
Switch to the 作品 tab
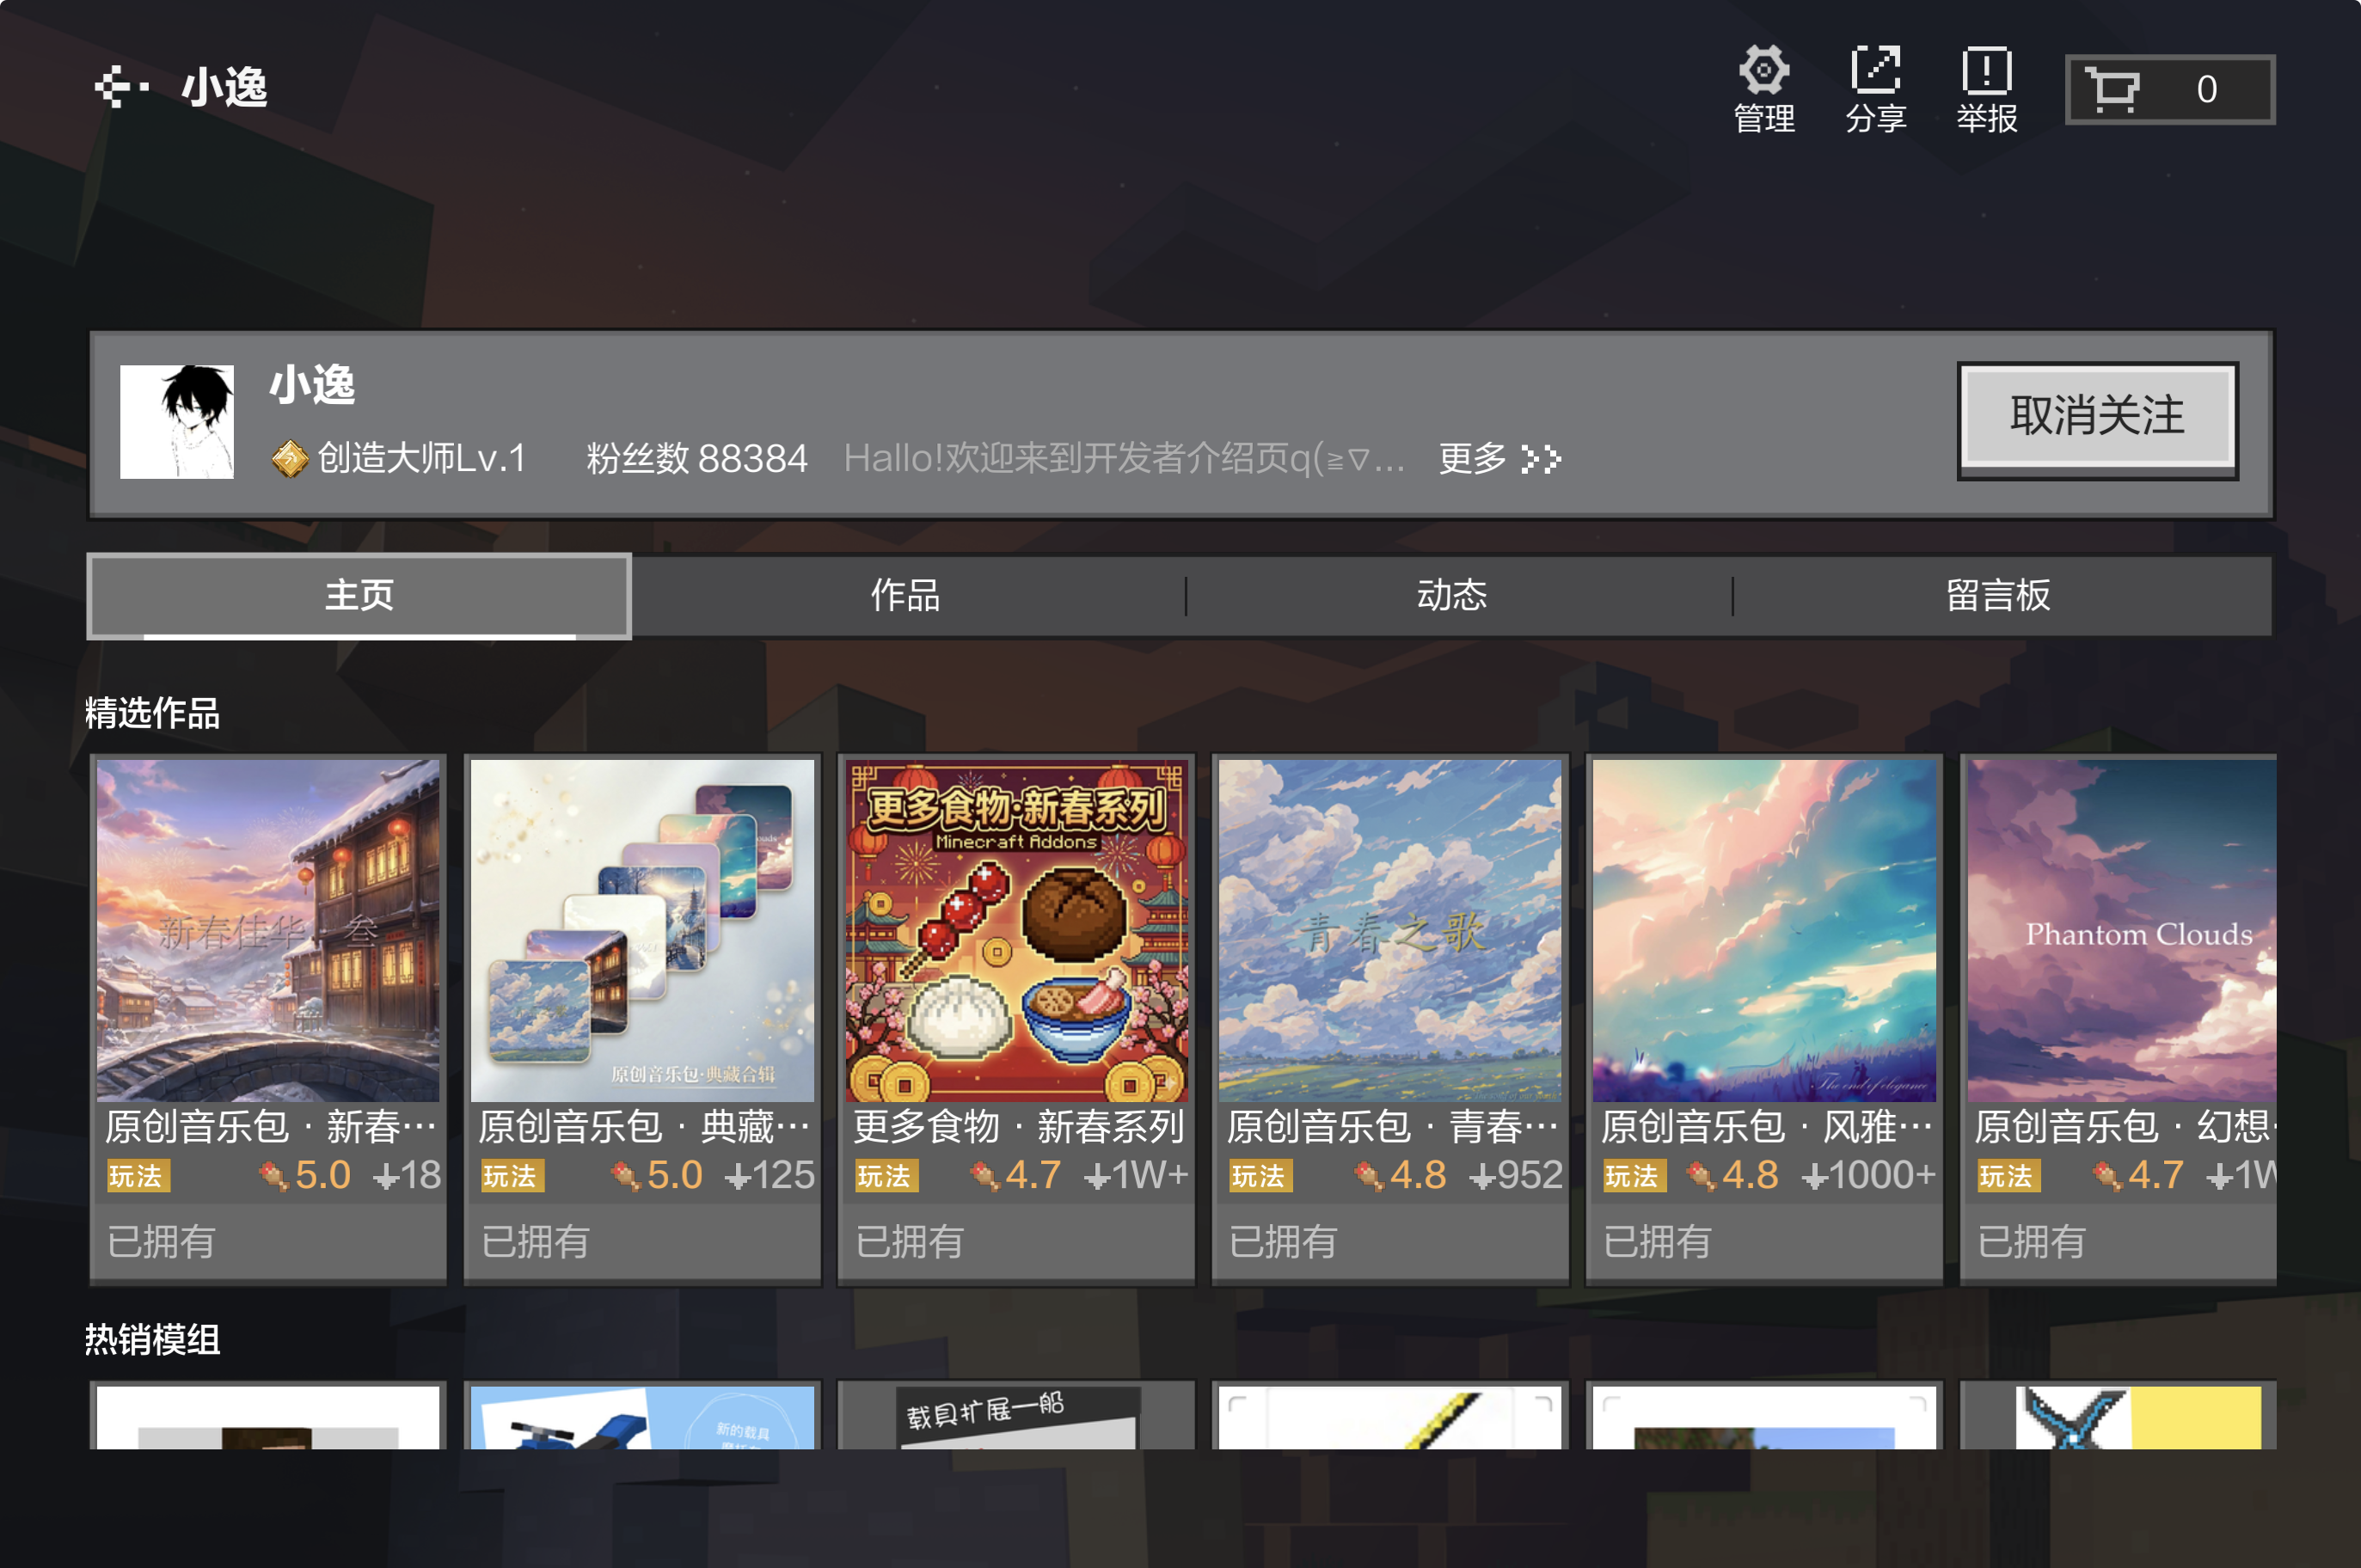pyautogui.click(x=905, y=595)
